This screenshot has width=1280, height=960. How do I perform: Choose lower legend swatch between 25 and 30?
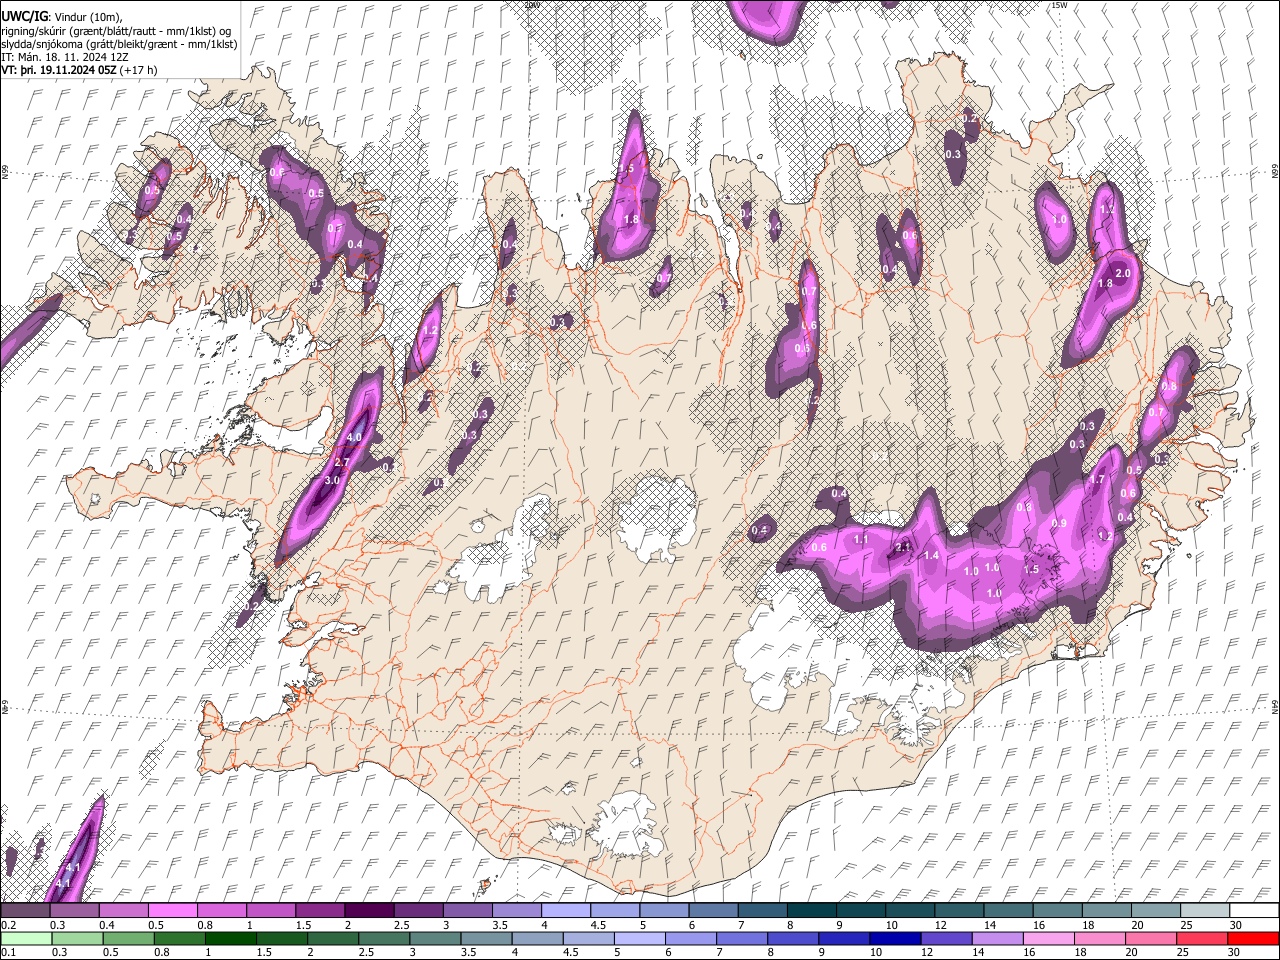pyautogui.click(x=1203, y=938)
